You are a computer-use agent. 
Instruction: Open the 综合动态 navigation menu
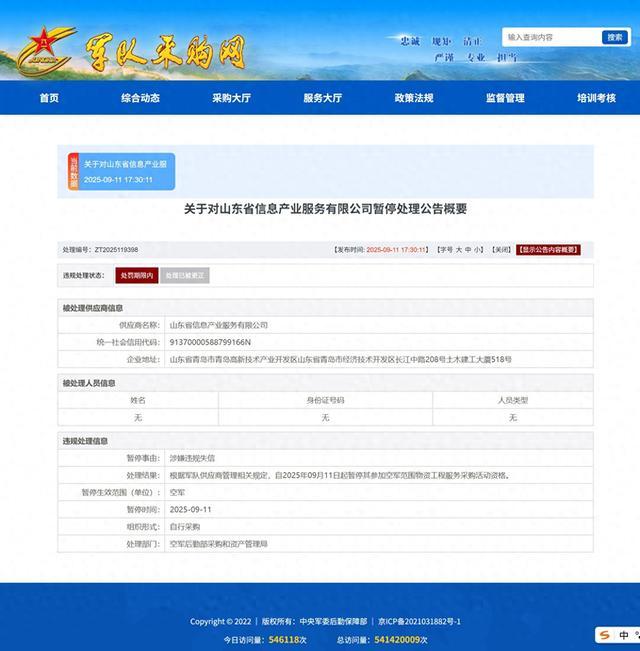click(140, 98)
